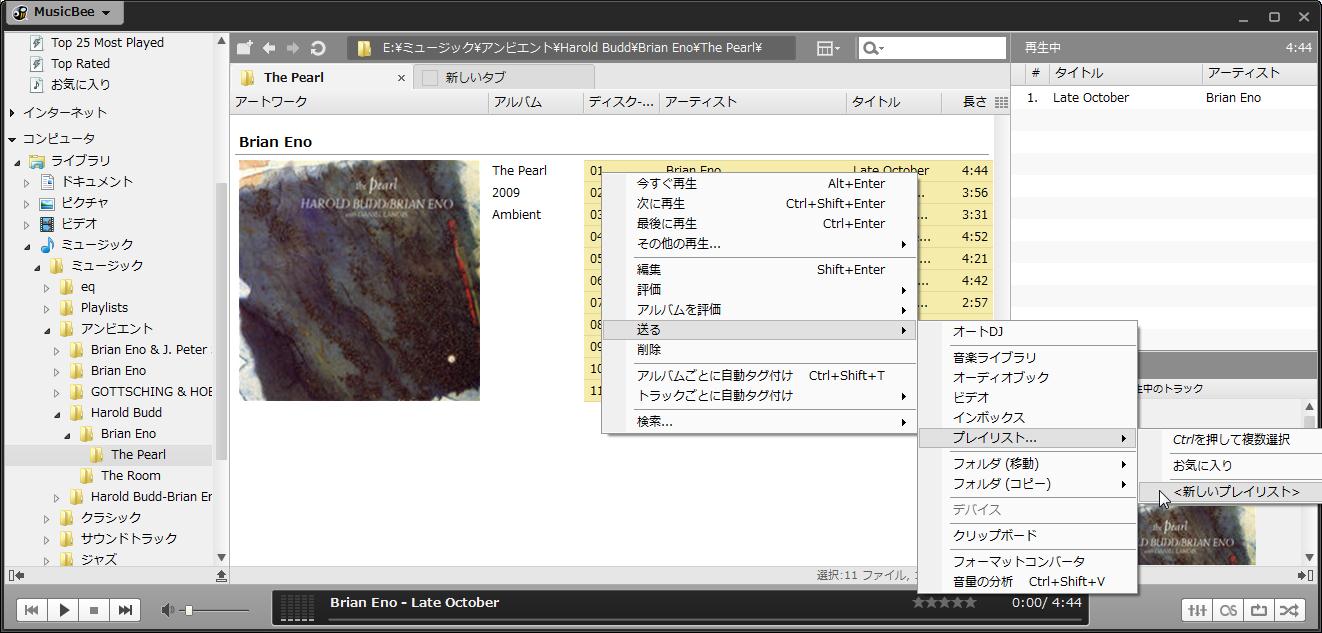The height and width of the screenshot is (633, 1322).
Task: Start playback with the play button
Action: coord(63,610)
